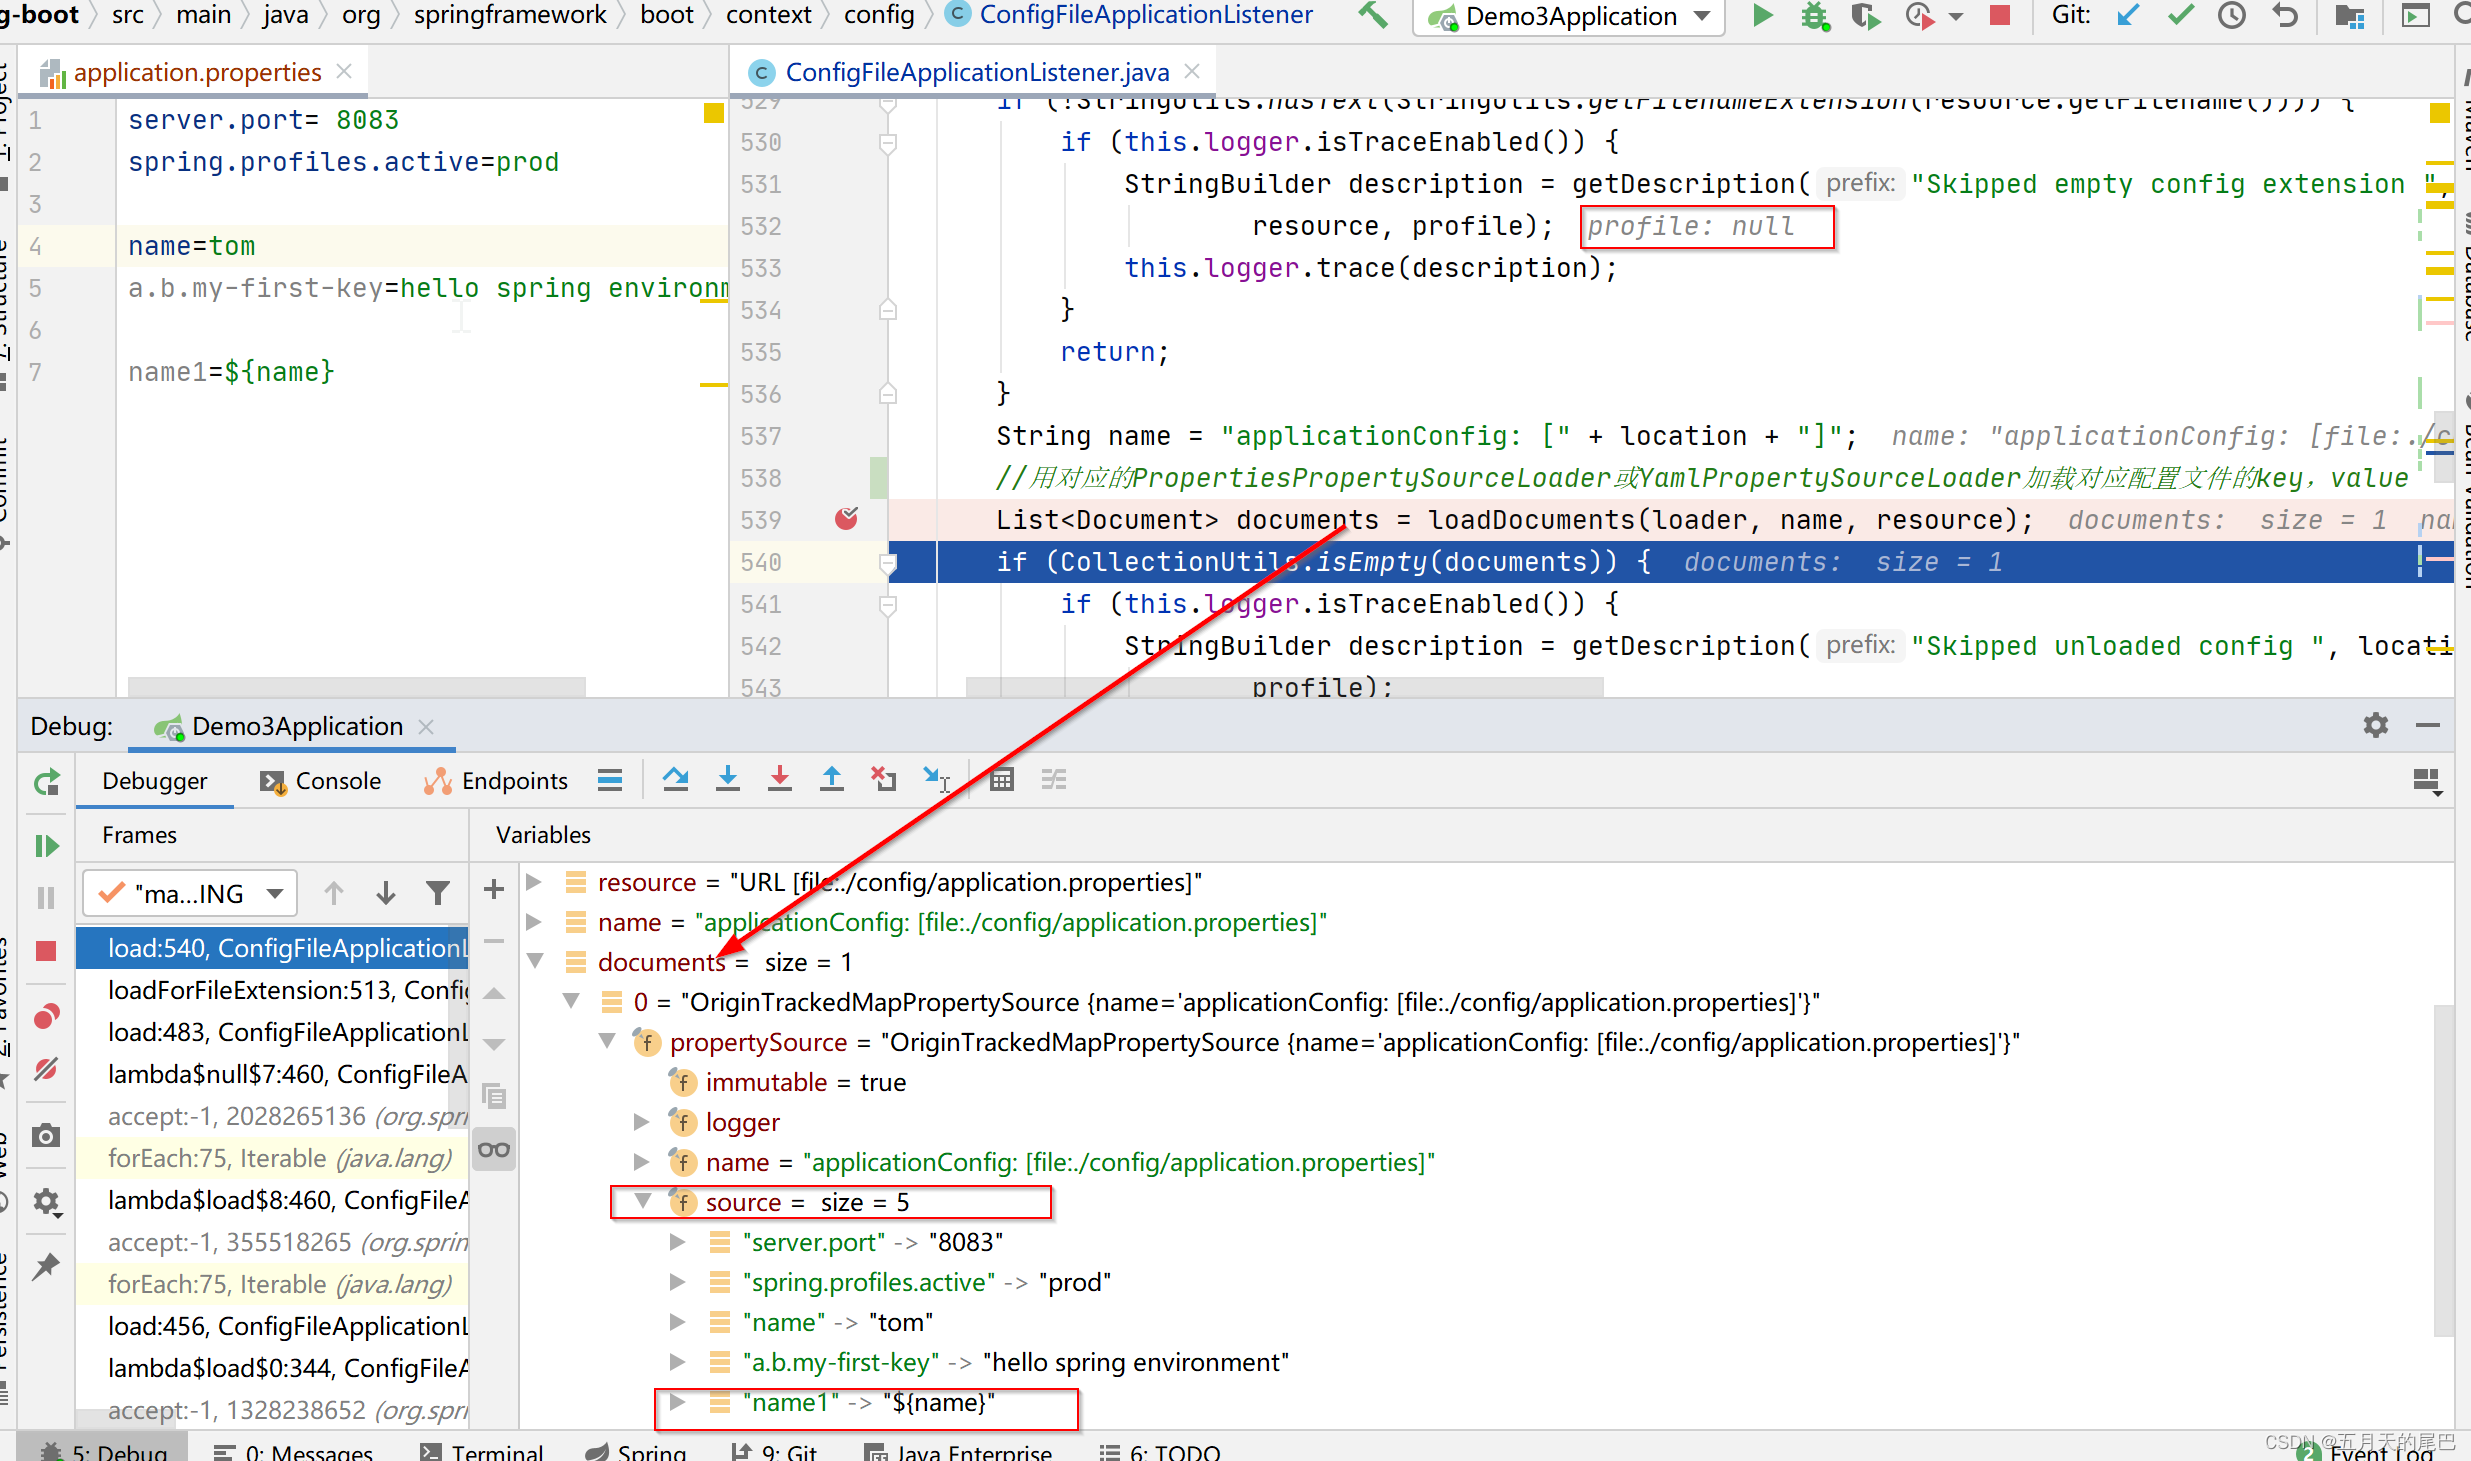Click the Rerun Demo3Application icon
This screenshot has height=1461, width=2471.
point(46,782)
